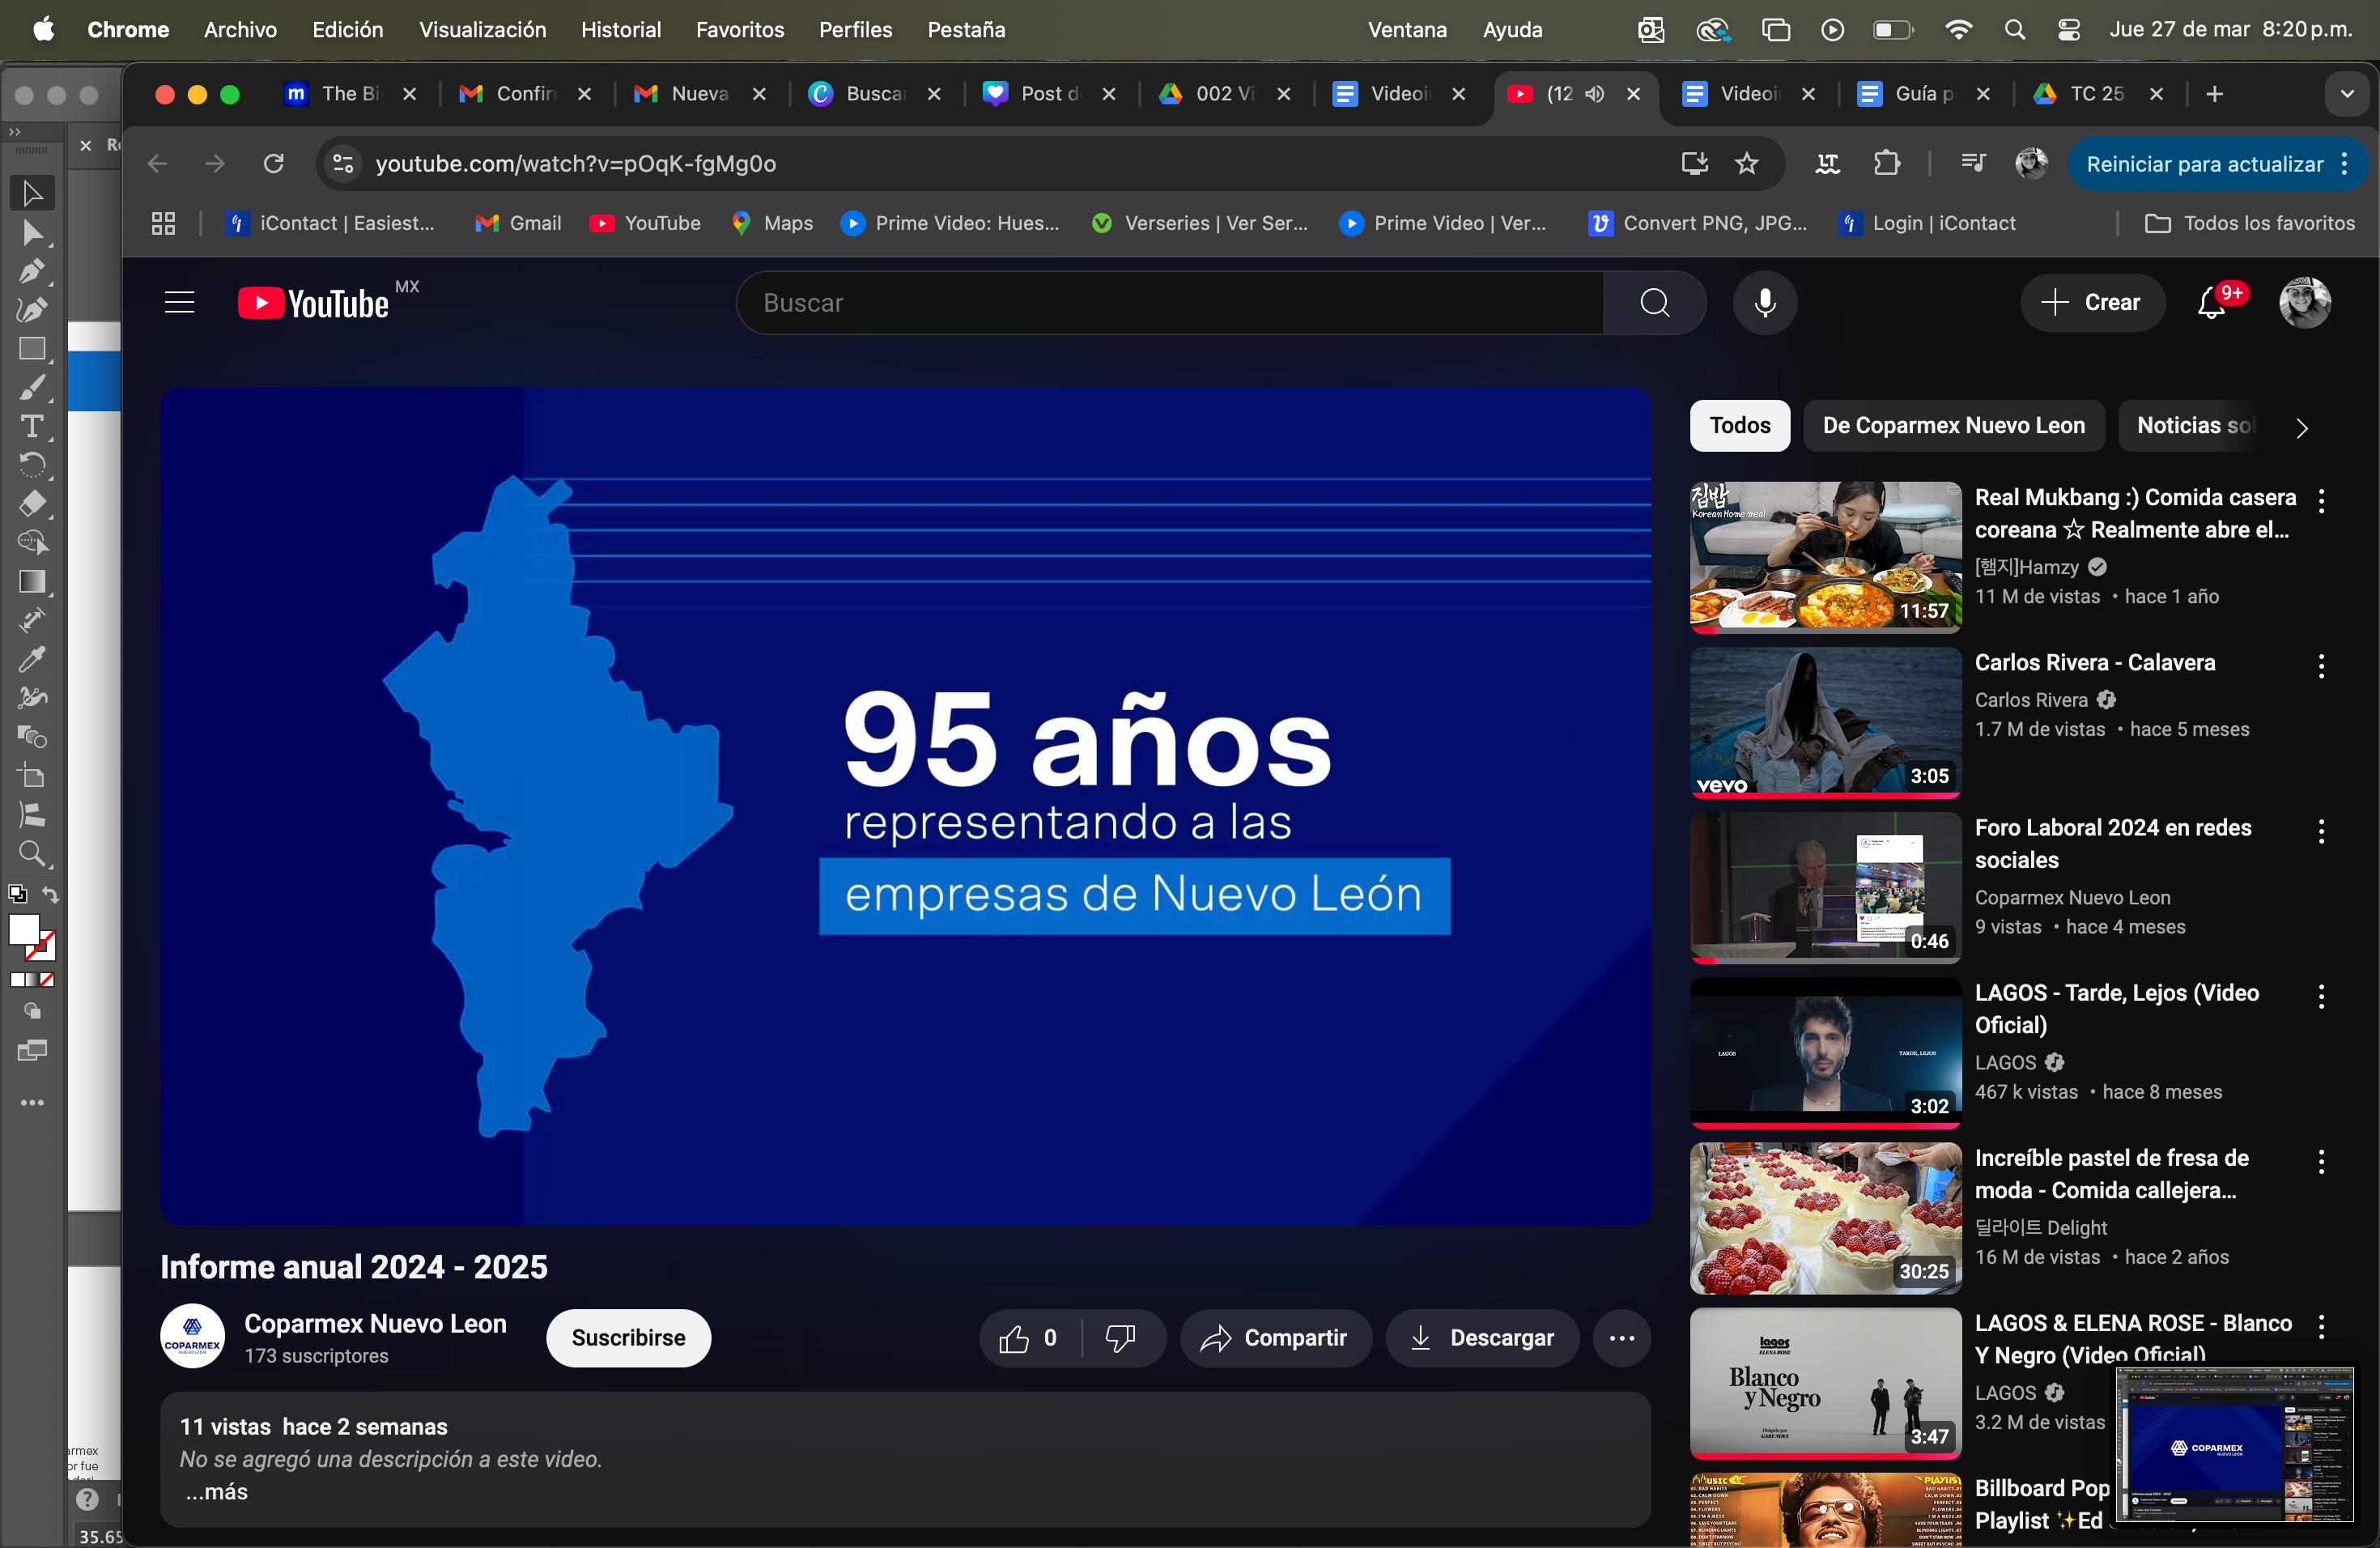Choose the Rotate tool in Illustrator
The height and width of the screenshot is (1548, 2380).
(x=32, y=465)
